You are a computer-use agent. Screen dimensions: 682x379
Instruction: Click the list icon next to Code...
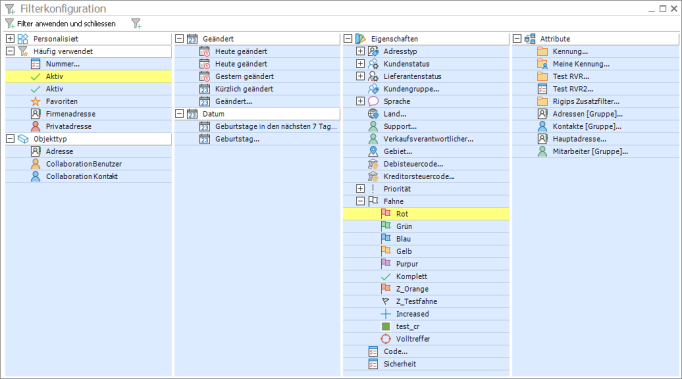pyautogui.click(x=373, y=352)
